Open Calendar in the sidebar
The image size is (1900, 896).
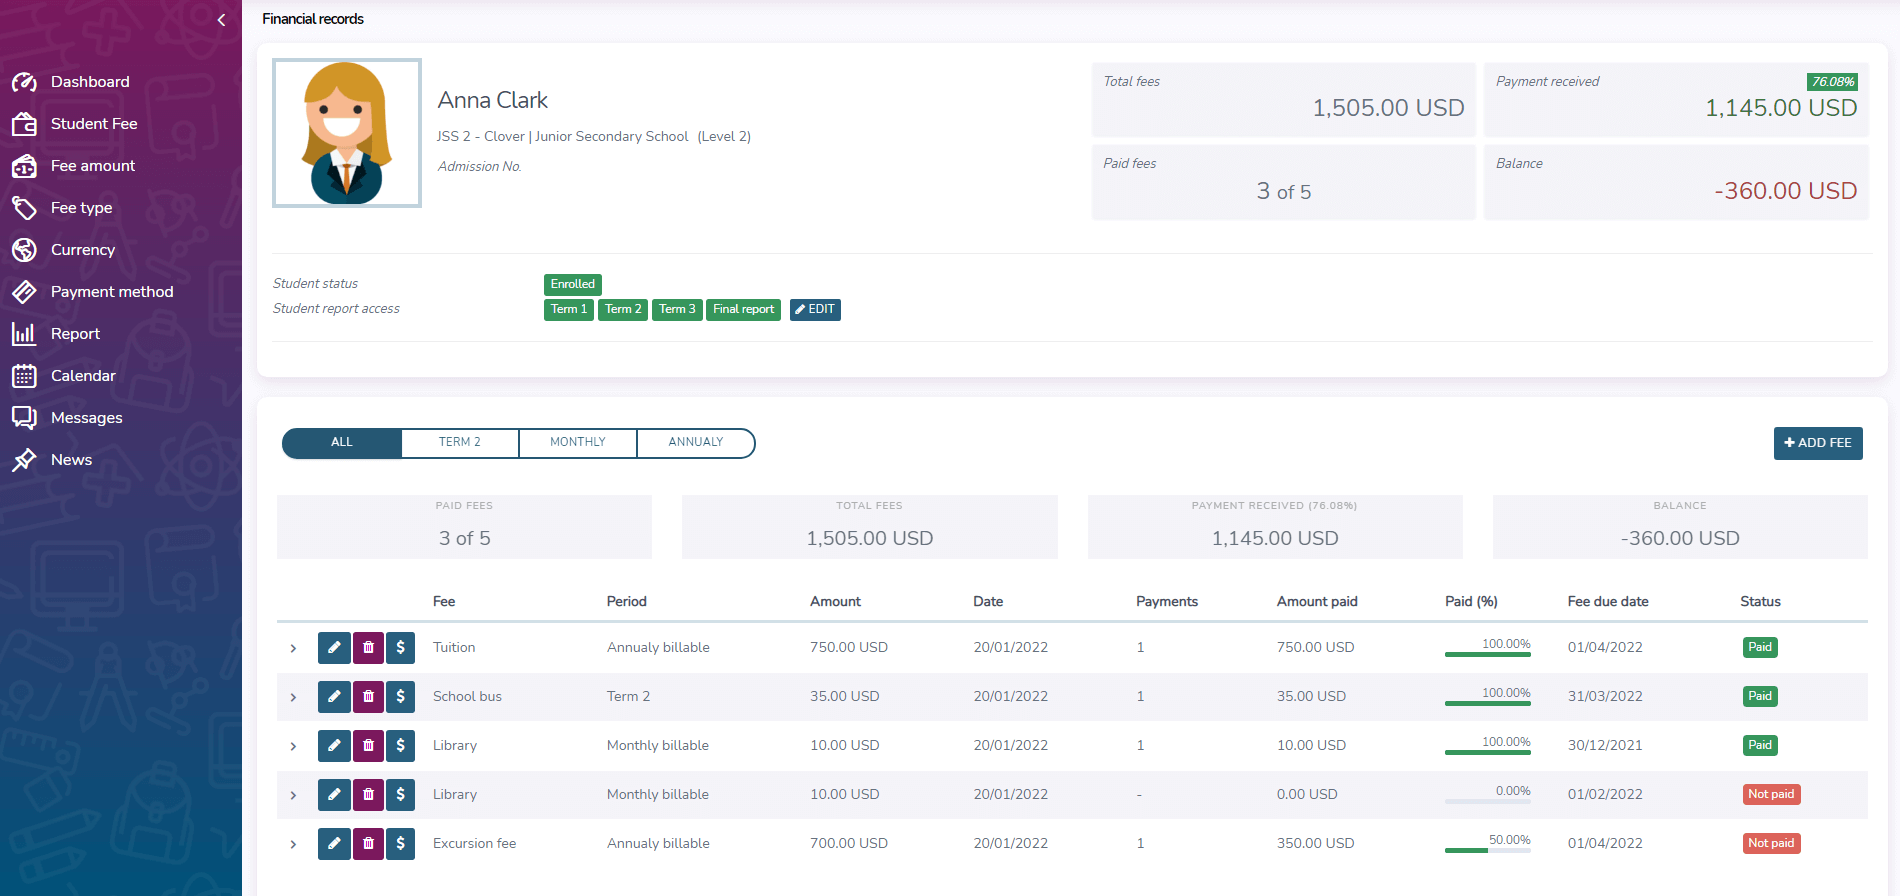(x=83, y=376)
